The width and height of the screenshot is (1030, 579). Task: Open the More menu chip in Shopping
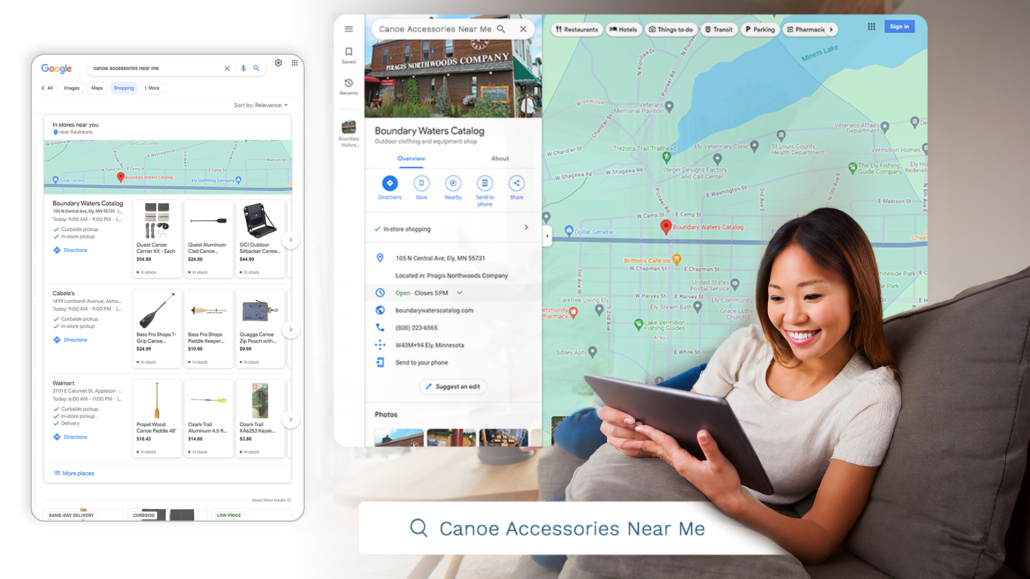tap(152, 88)
